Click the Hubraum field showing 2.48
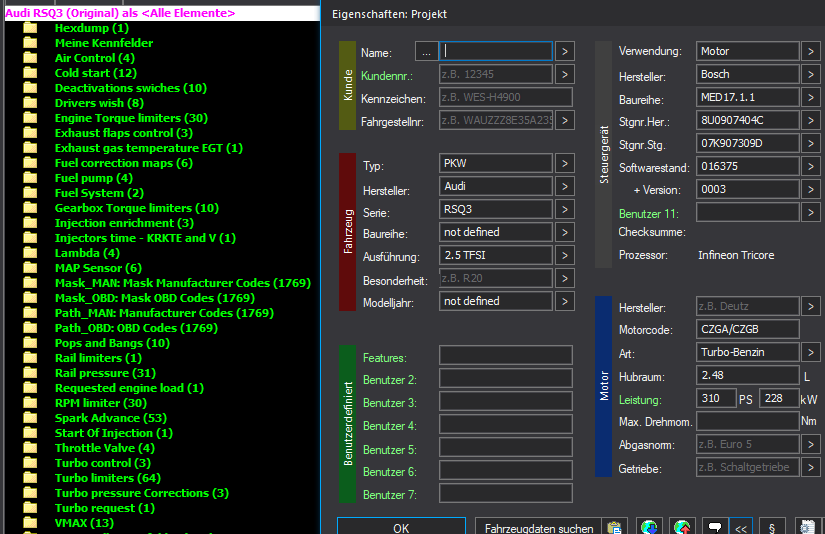825x534 pixels. (x=747, y=375)
